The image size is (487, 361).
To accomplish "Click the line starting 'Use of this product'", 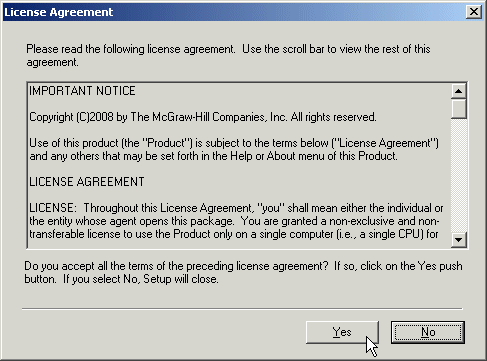I will [234, 143].
